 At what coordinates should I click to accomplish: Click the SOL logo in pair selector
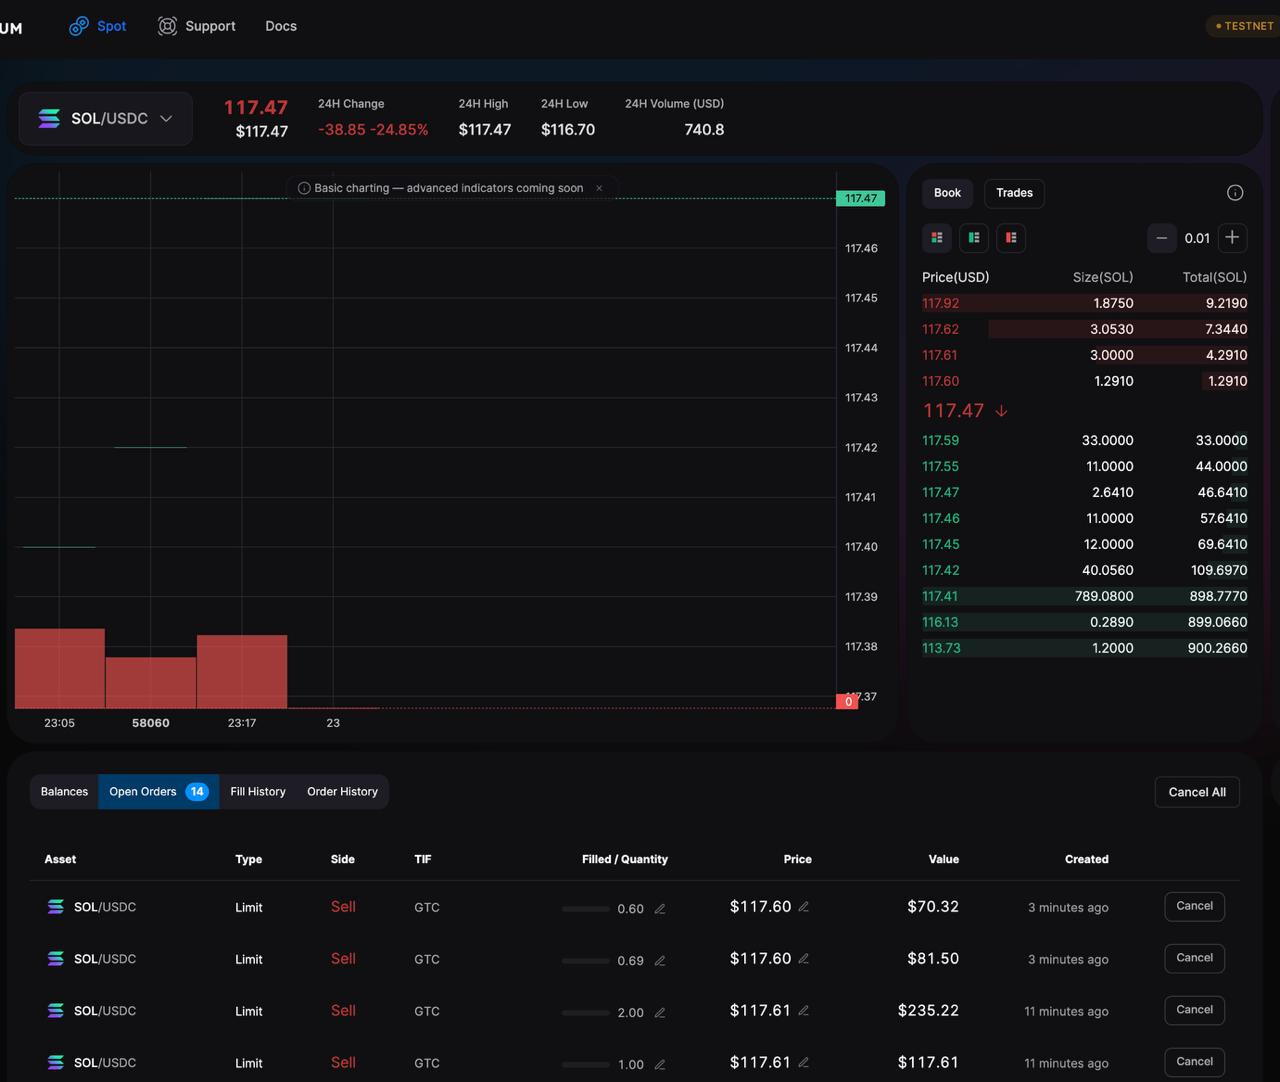coord(49,118)
